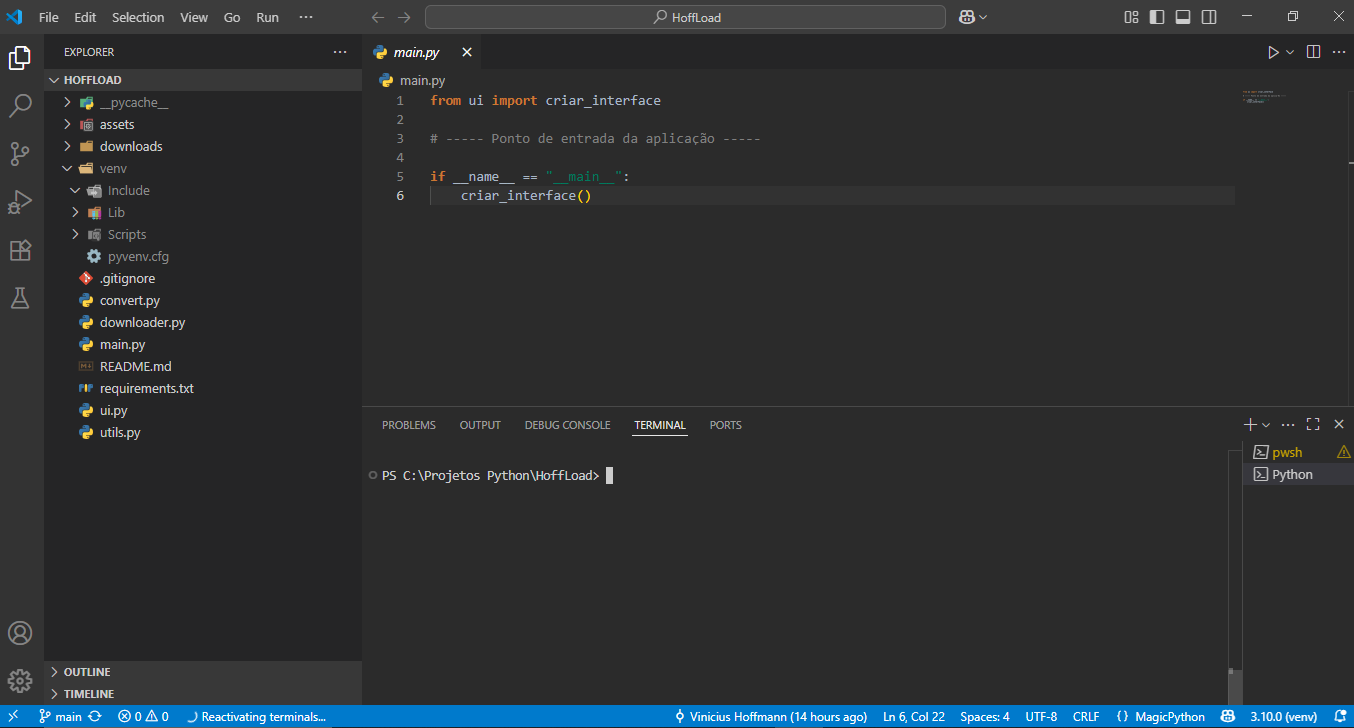Open the Copilot chat icon in title bar

tap(967, 17)
